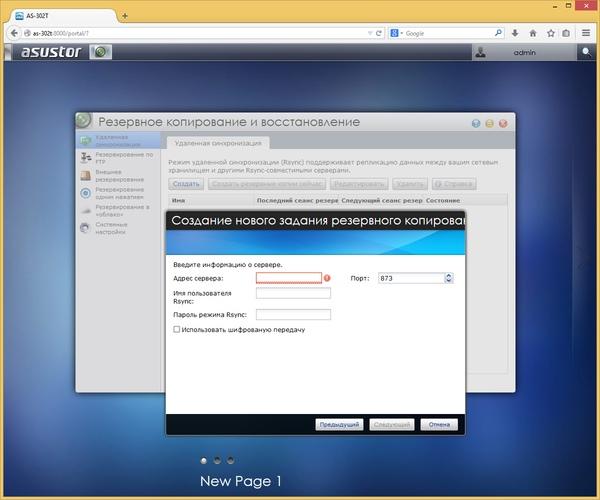
Task: Open help via the blue globe window icon
Action: [476, 123]
